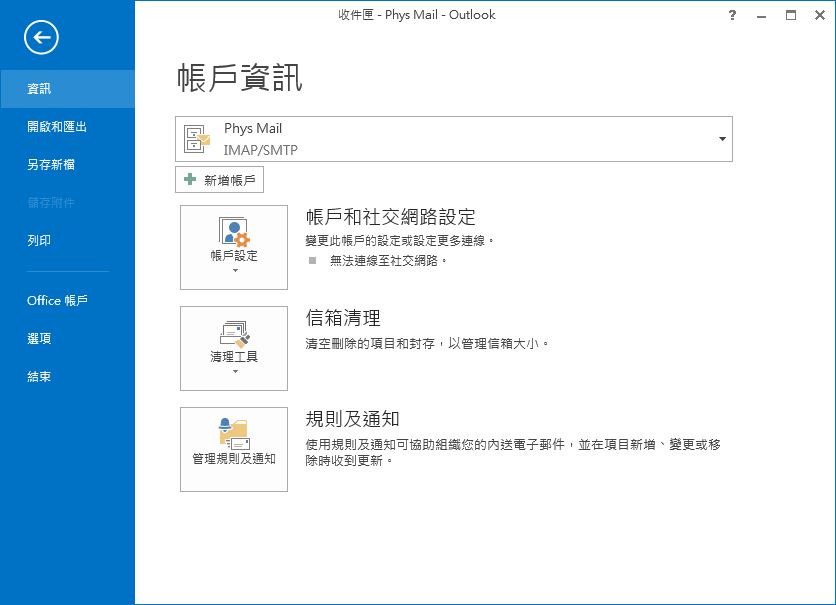Click the 帳戶設定 person-gear icon

tap(234, 232)
